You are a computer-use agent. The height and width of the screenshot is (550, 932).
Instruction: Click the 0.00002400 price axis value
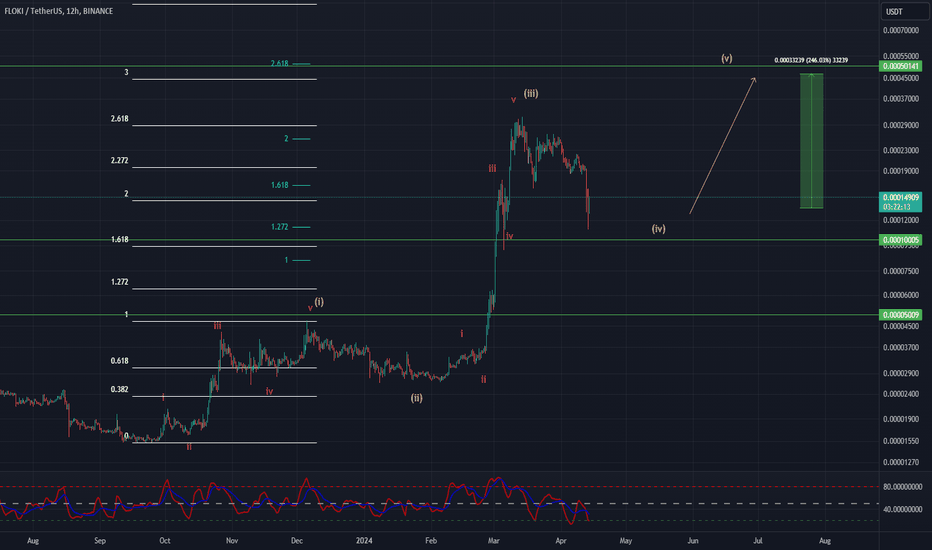click(900, 394)
